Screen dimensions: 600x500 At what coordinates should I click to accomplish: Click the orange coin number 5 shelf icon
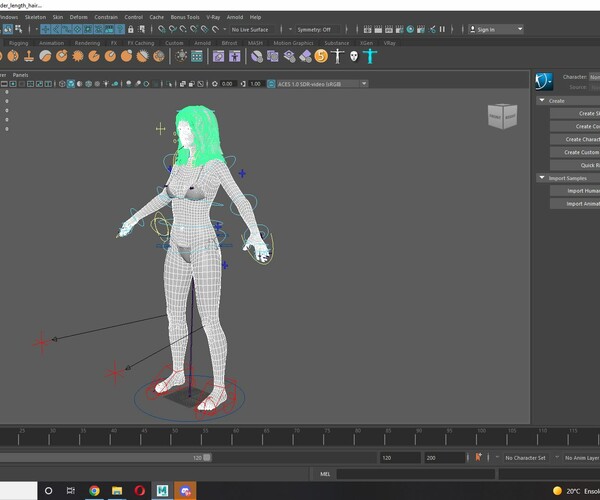click(x=321, y=56)
